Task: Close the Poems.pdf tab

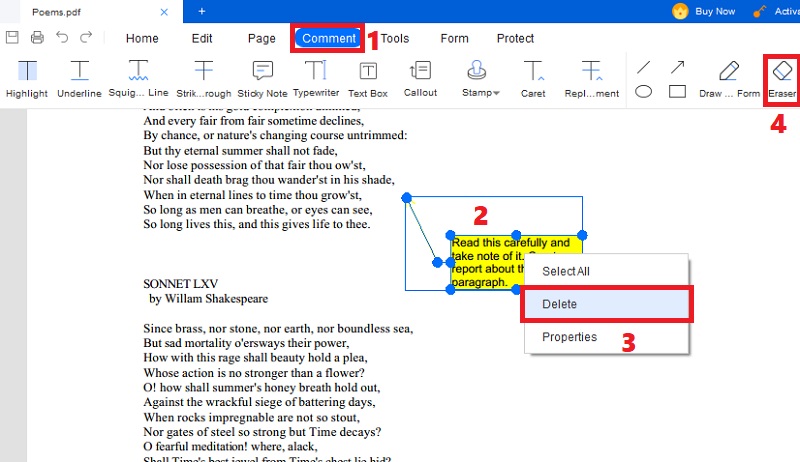Action: point(164,12)
